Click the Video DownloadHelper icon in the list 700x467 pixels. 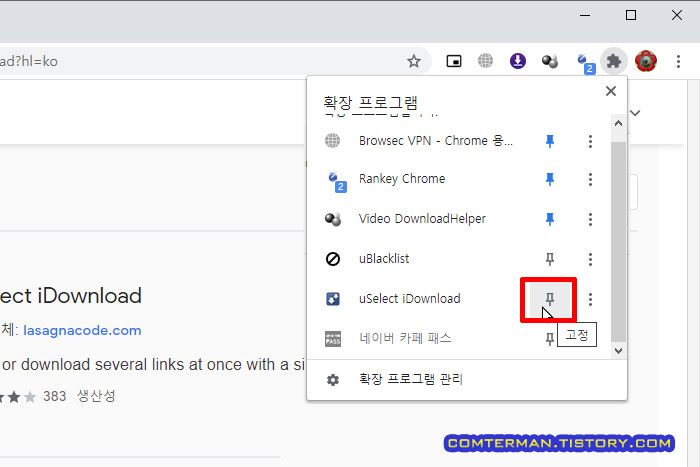point(333,219)
